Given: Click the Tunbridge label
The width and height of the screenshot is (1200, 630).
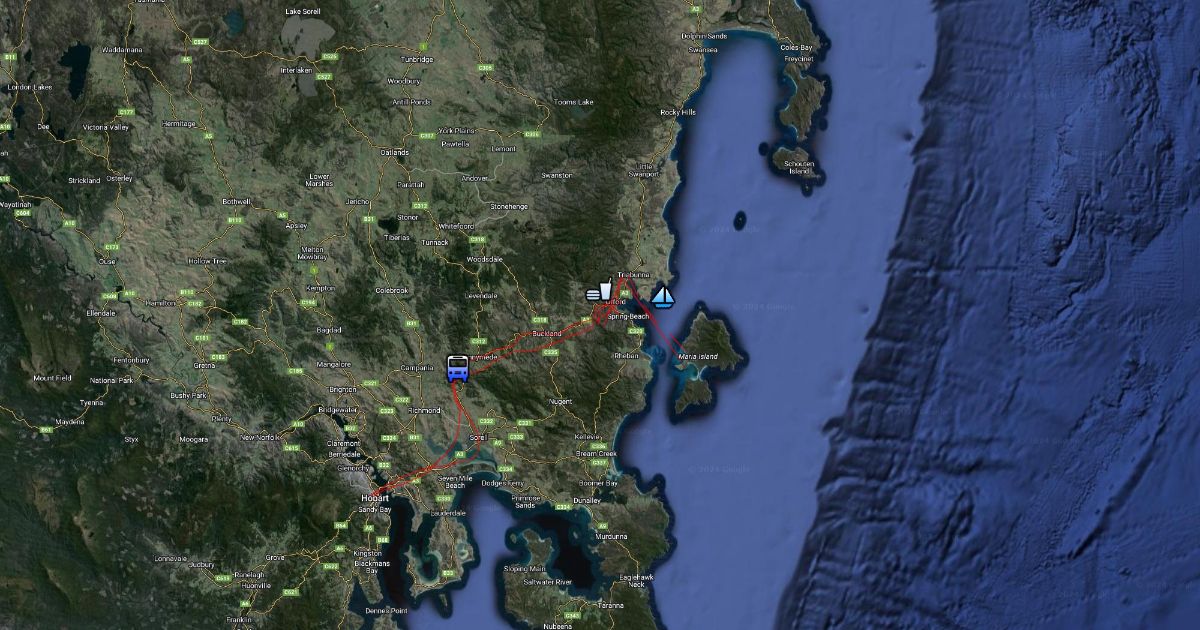Looking at the screenshot, I should tap(418, 59).
